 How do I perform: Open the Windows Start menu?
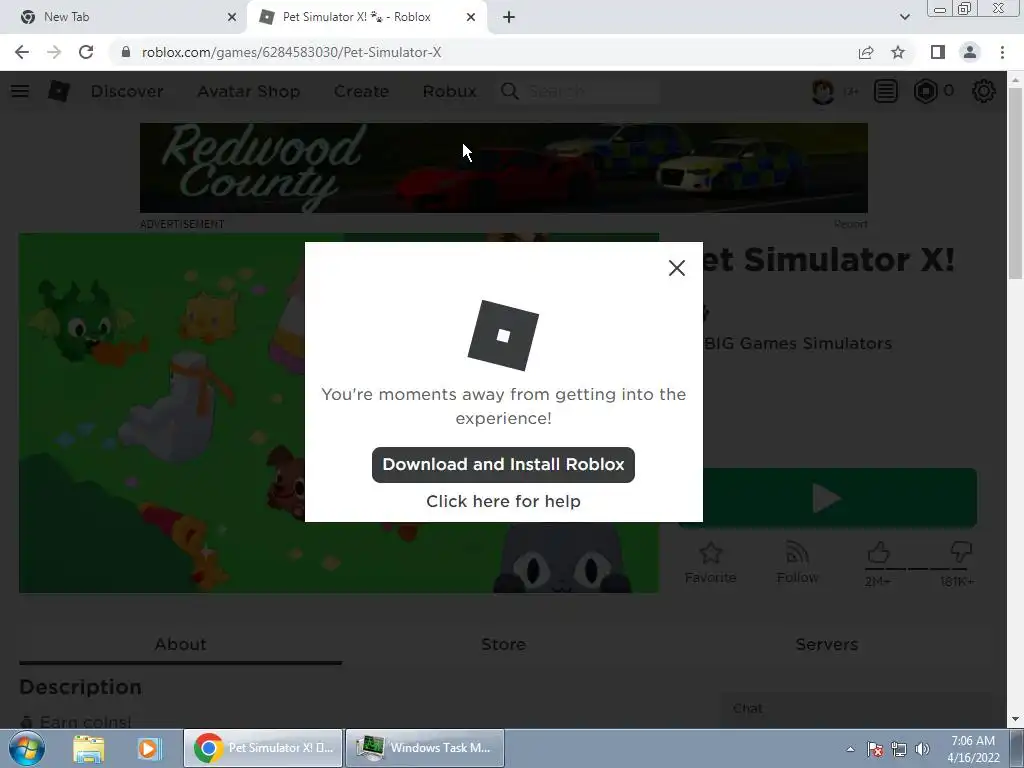coord(26,748)
